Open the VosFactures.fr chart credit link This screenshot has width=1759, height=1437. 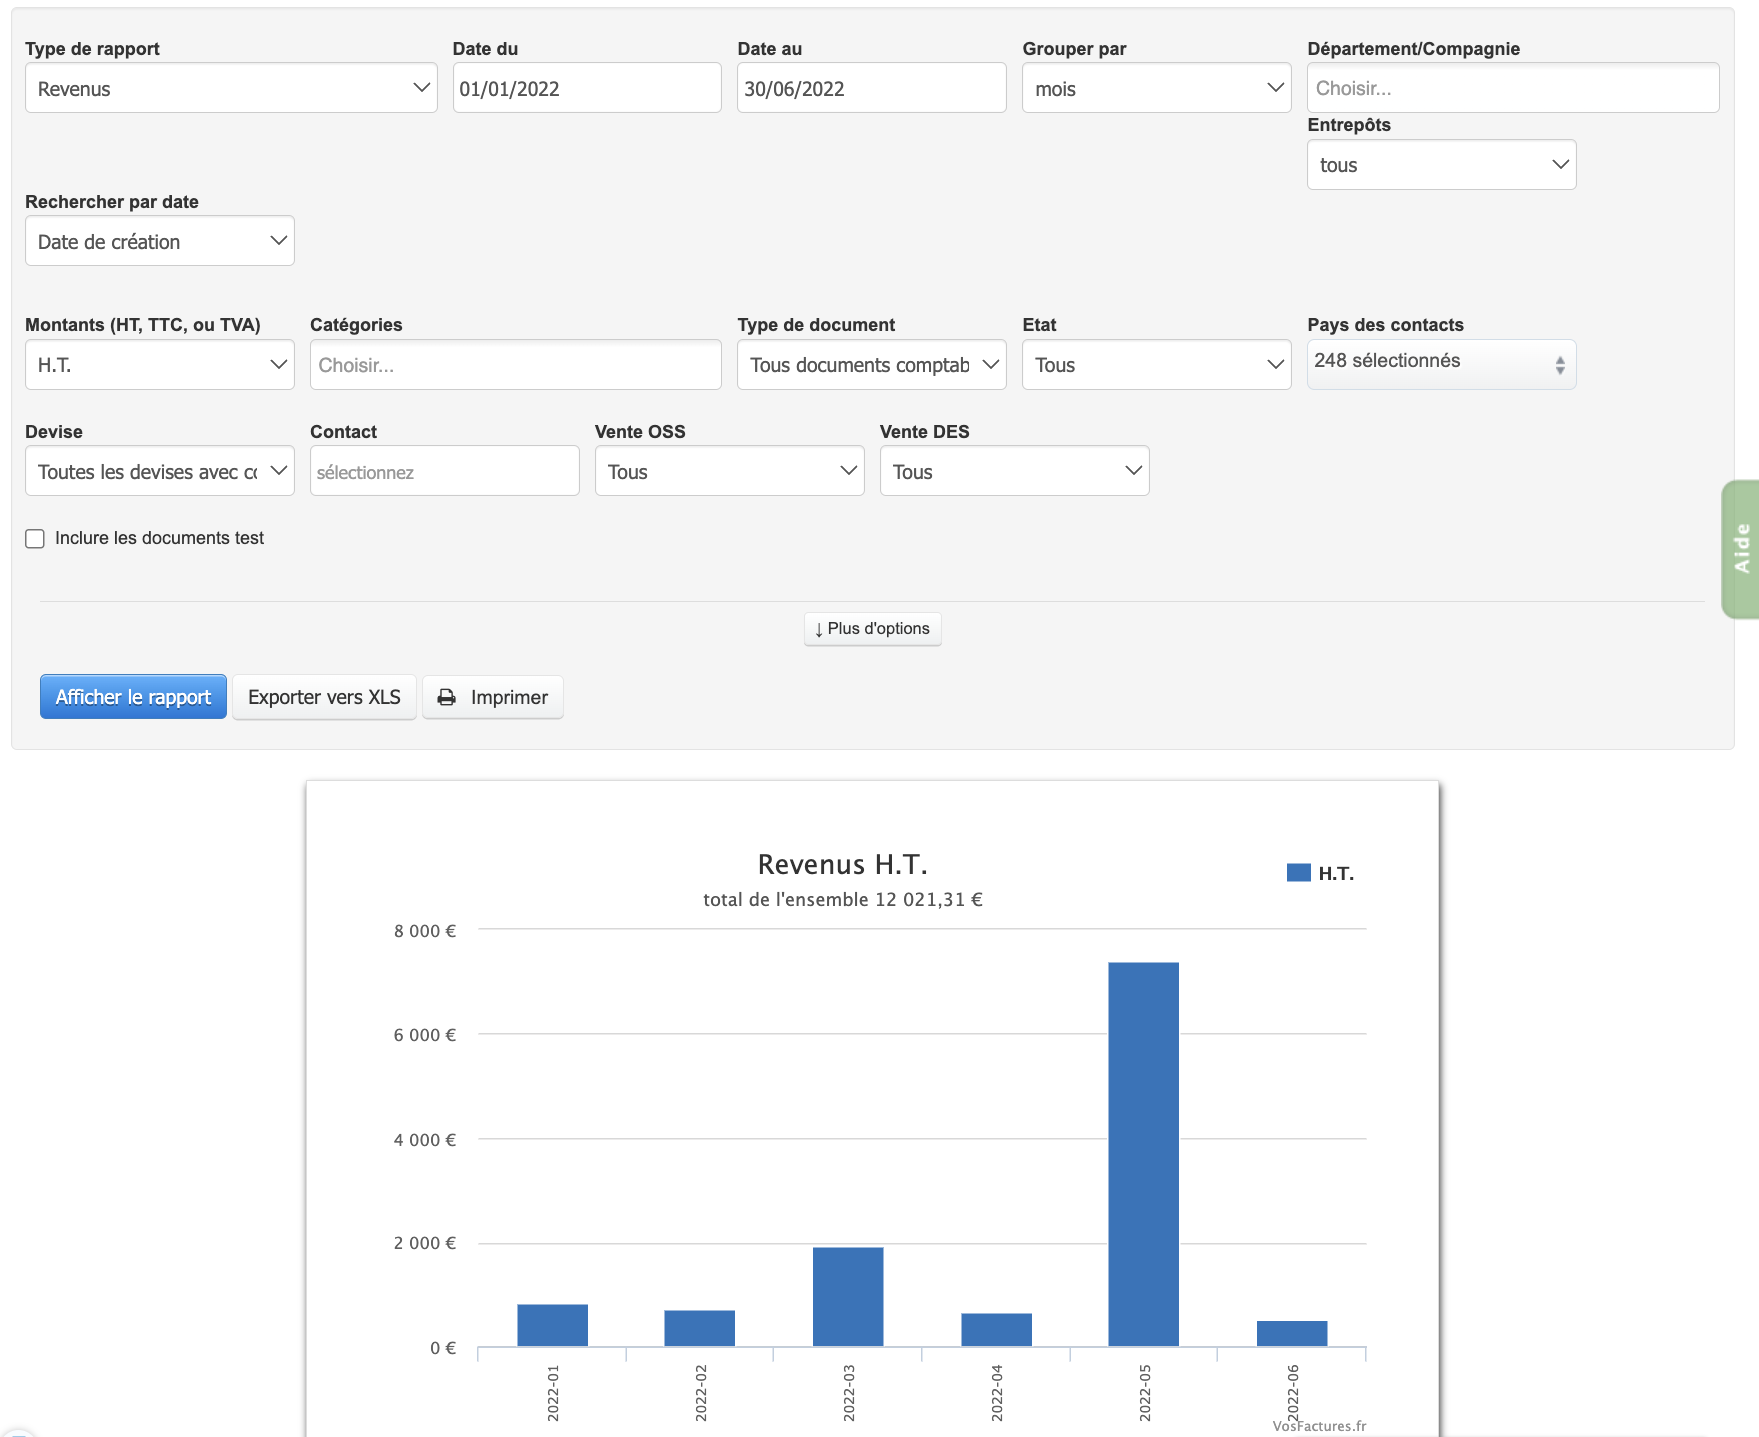(x=1318, y=1426)
